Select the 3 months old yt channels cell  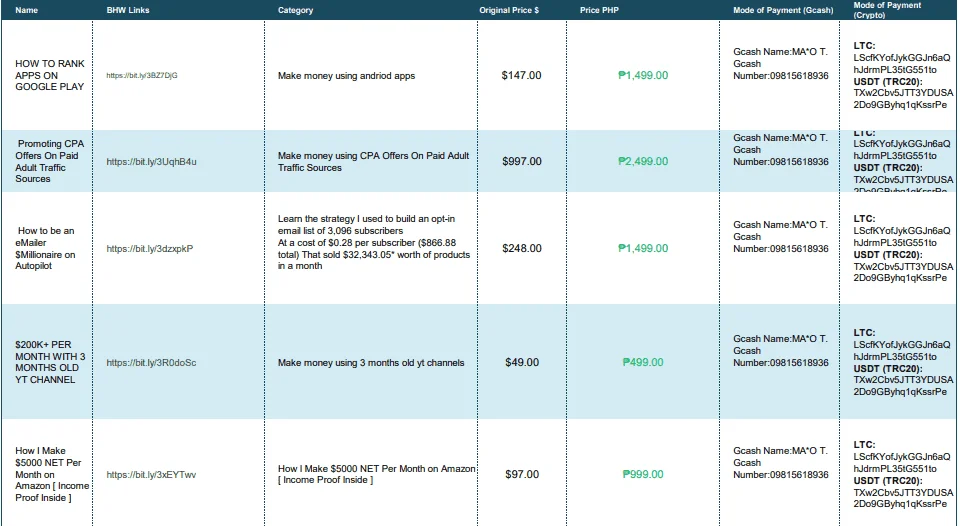point(370,363)
